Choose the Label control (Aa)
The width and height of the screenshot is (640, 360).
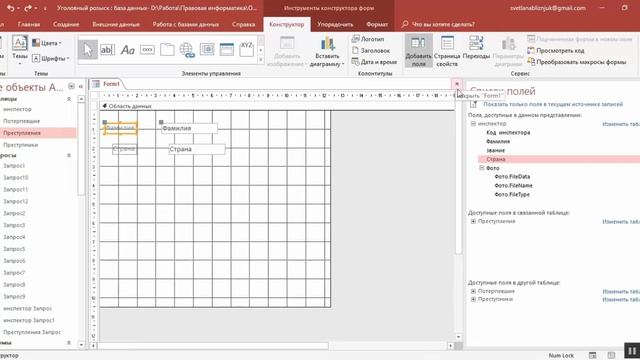pos(127,50)
